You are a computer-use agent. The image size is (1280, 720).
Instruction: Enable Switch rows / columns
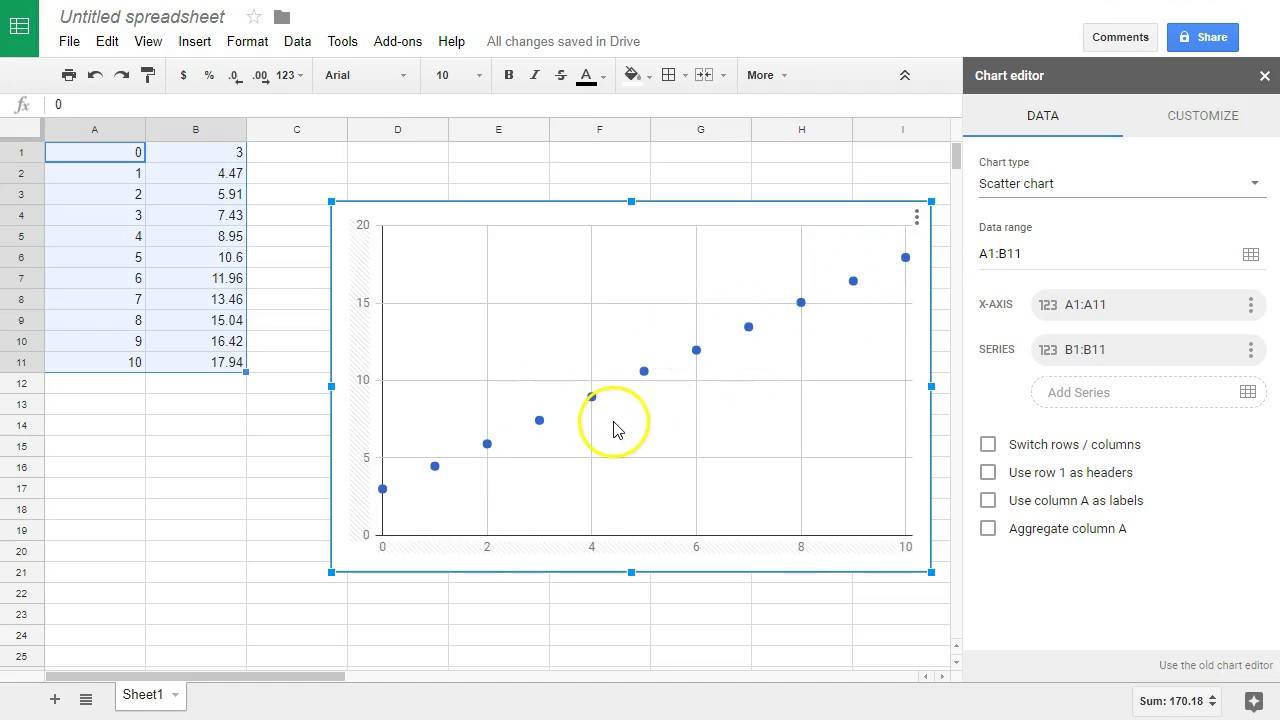[x=988, y=444]
